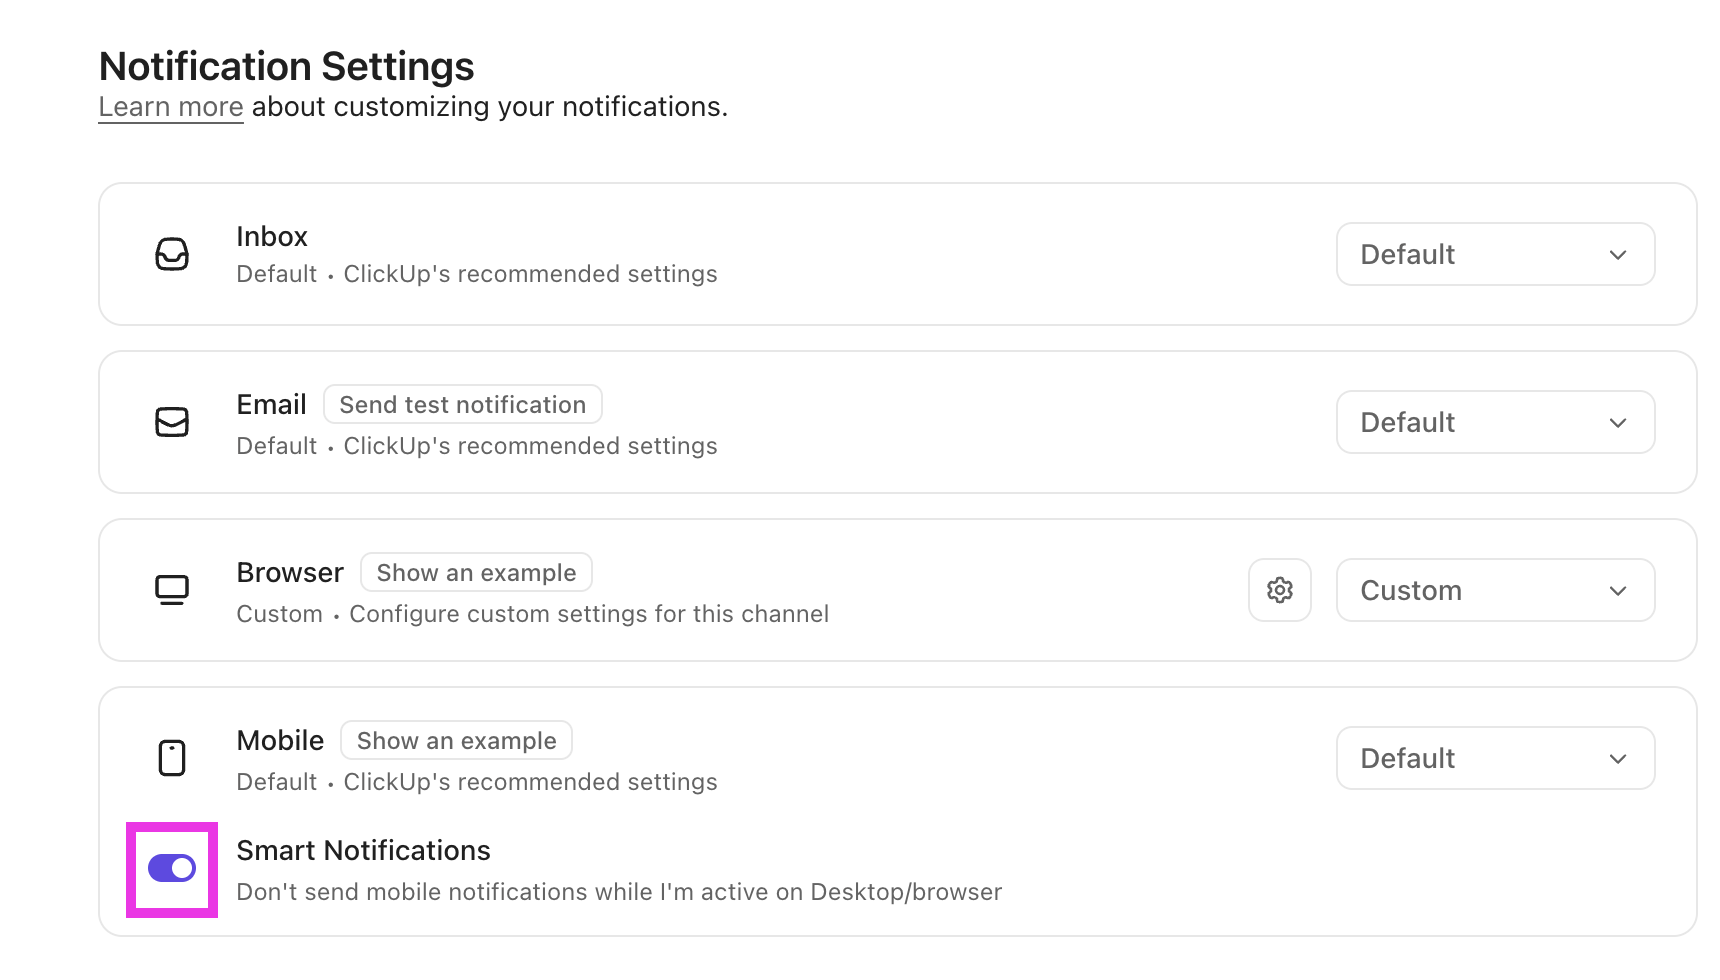Viewport: 1720px width, 980px height.
Task: Click the gear icon next to Custom dropdown
Action: (x=1280, y=590)
